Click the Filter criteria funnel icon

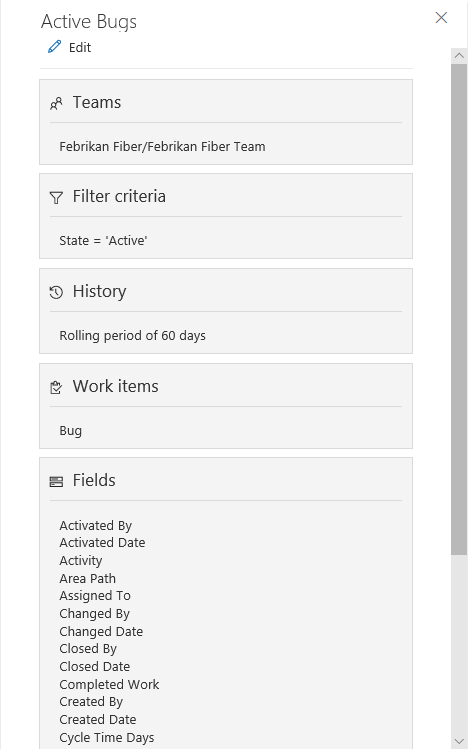pyautogui.click(x=56, y=198)
